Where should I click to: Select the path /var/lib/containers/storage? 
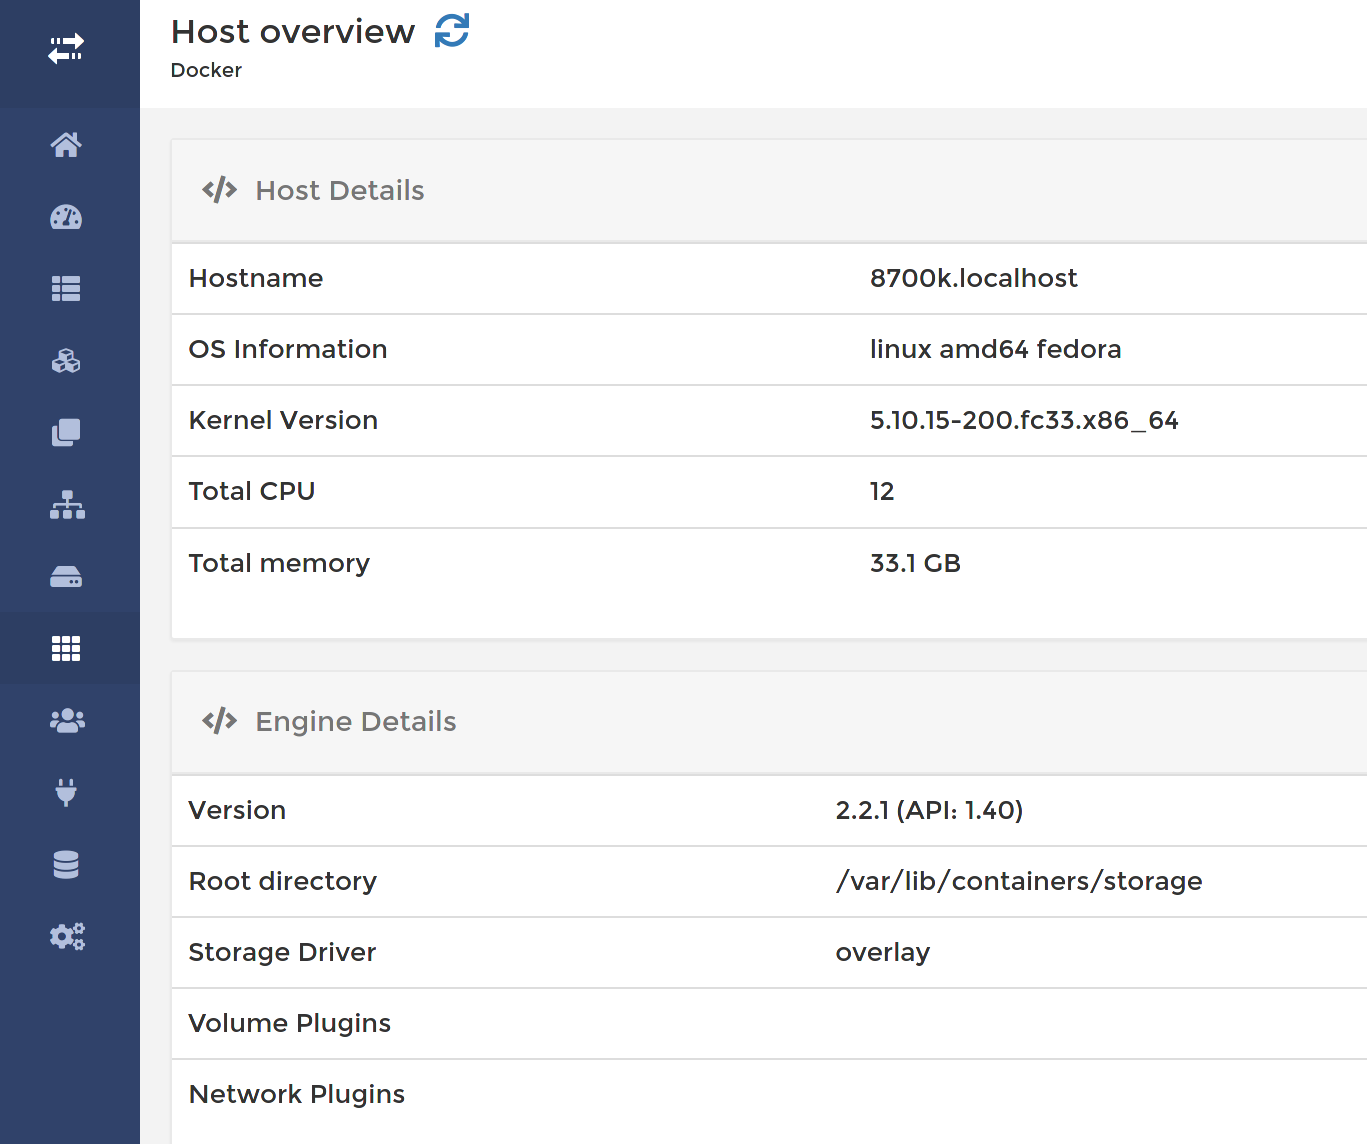pyautogui.click(x=1019, y=881)
